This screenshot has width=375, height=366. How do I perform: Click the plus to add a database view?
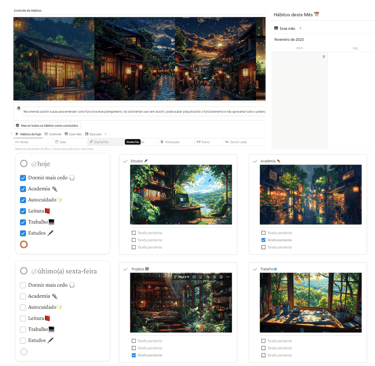[x=106, y=134]
